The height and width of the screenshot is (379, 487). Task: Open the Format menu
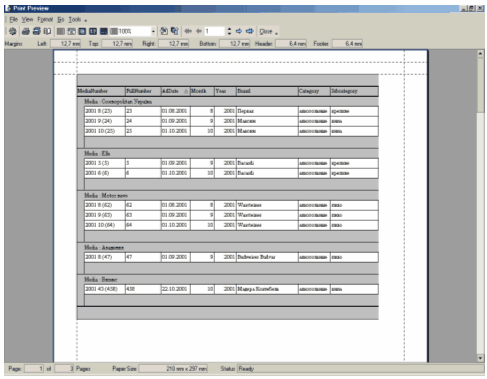(45, 19)
